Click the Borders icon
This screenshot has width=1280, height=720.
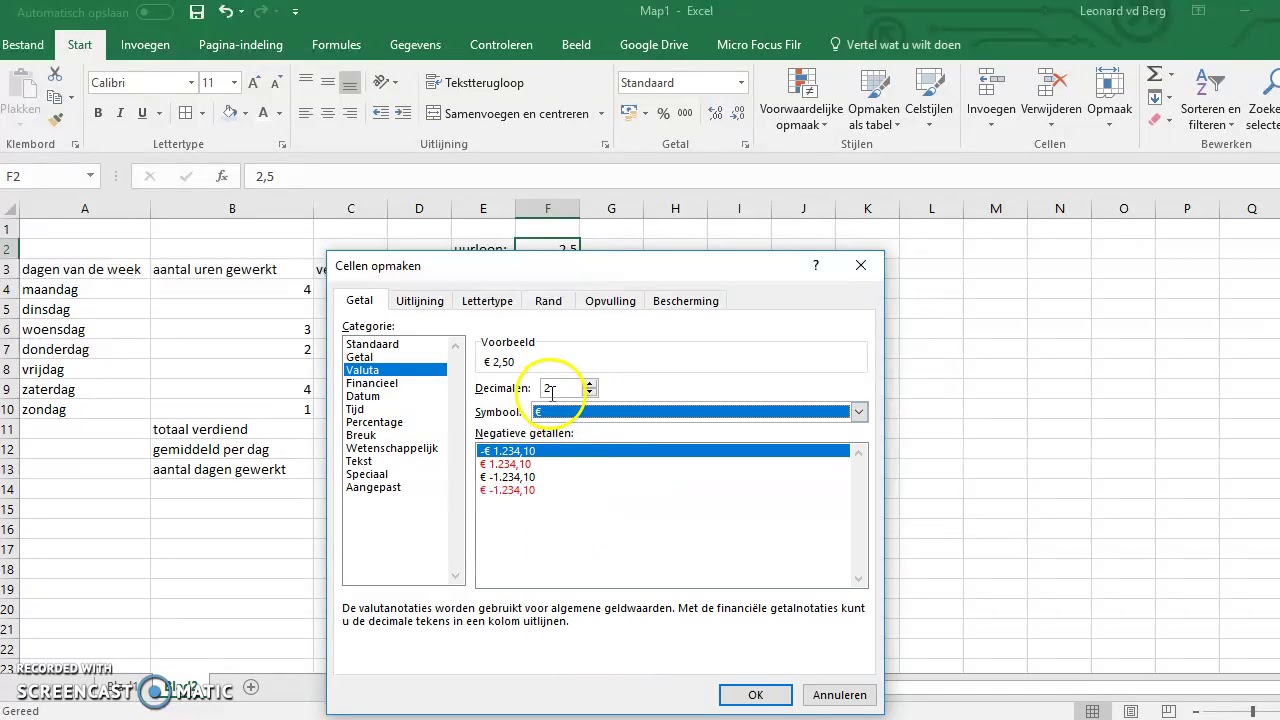pos(186,113)
